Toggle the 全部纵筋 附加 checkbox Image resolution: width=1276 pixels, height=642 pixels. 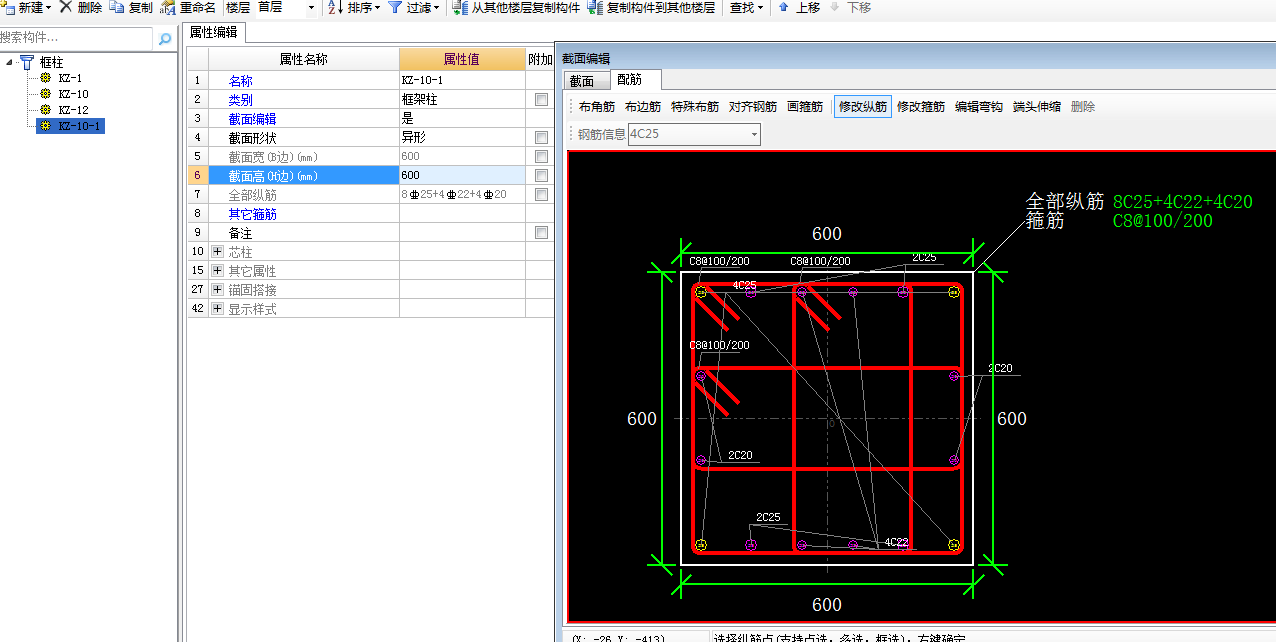coord(541,195)
